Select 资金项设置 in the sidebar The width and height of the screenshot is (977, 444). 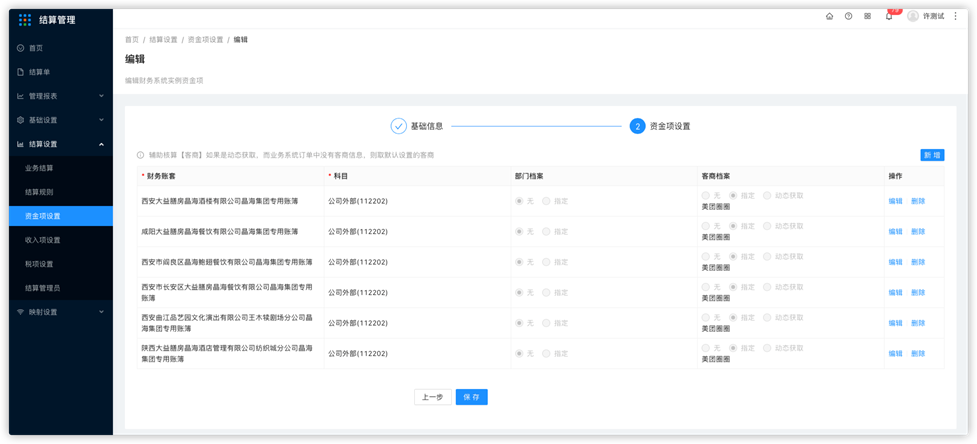[60, 216]
